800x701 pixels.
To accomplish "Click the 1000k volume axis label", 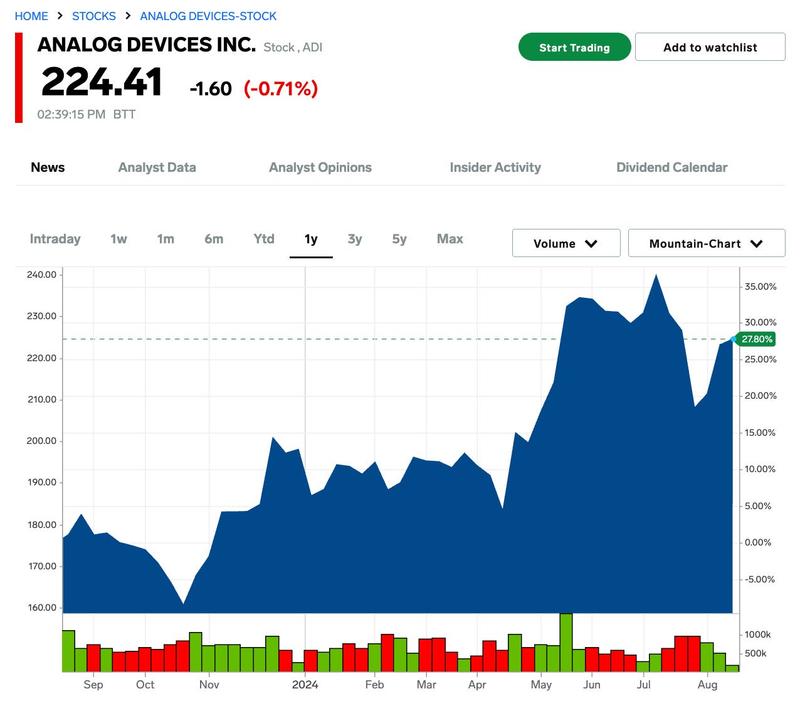I will (758, 634).
